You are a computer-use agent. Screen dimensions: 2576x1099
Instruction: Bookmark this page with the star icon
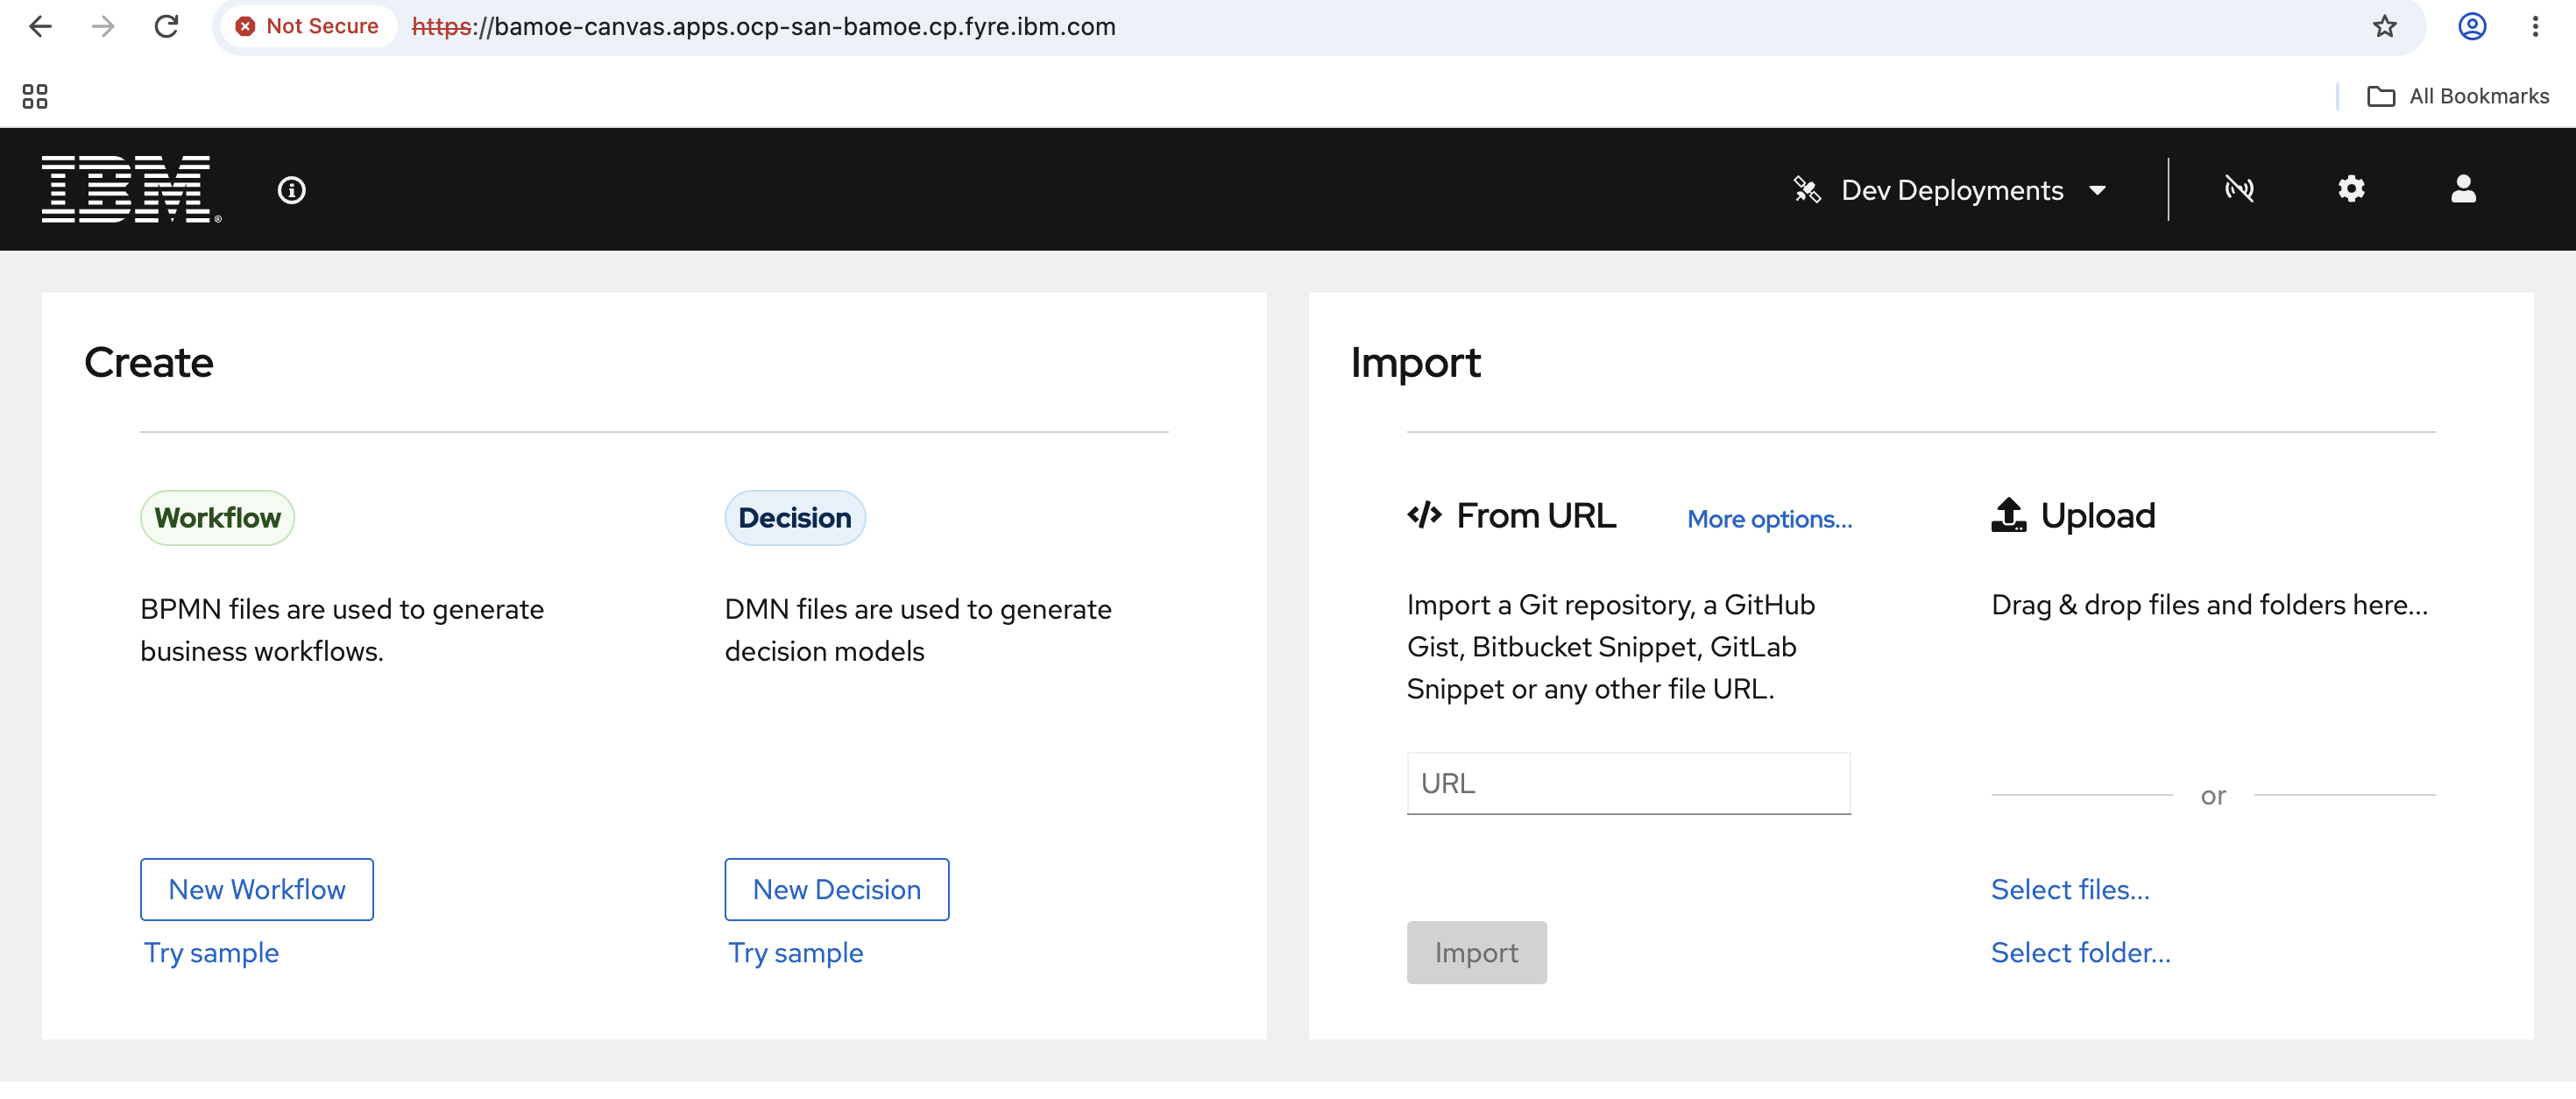pyautogui.click(x=2384, y=26)
